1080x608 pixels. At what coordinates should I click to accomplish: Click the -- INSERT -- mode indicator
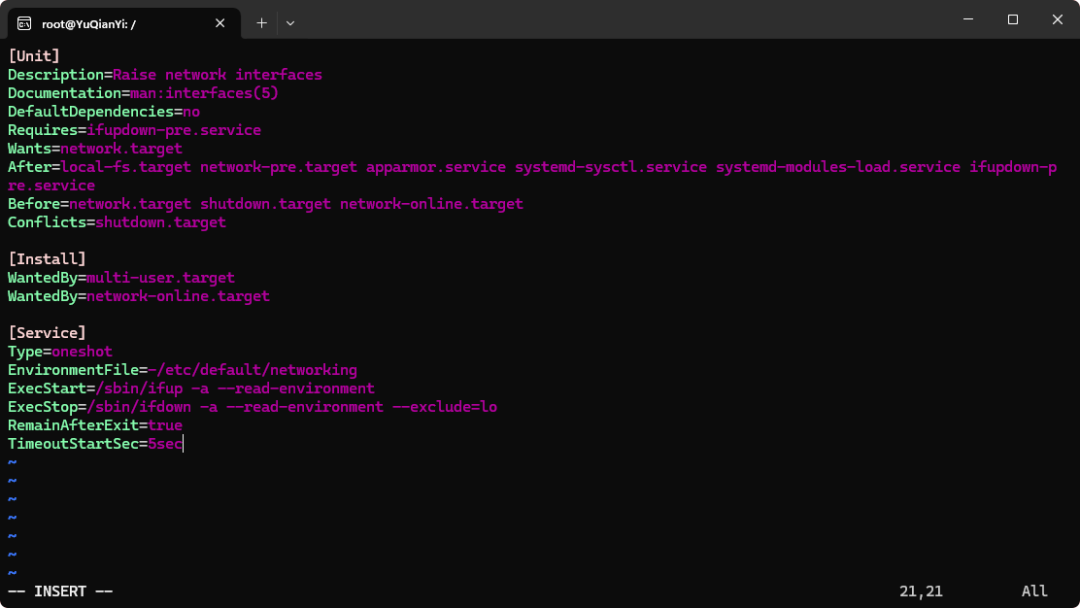(x=61, y=592)
